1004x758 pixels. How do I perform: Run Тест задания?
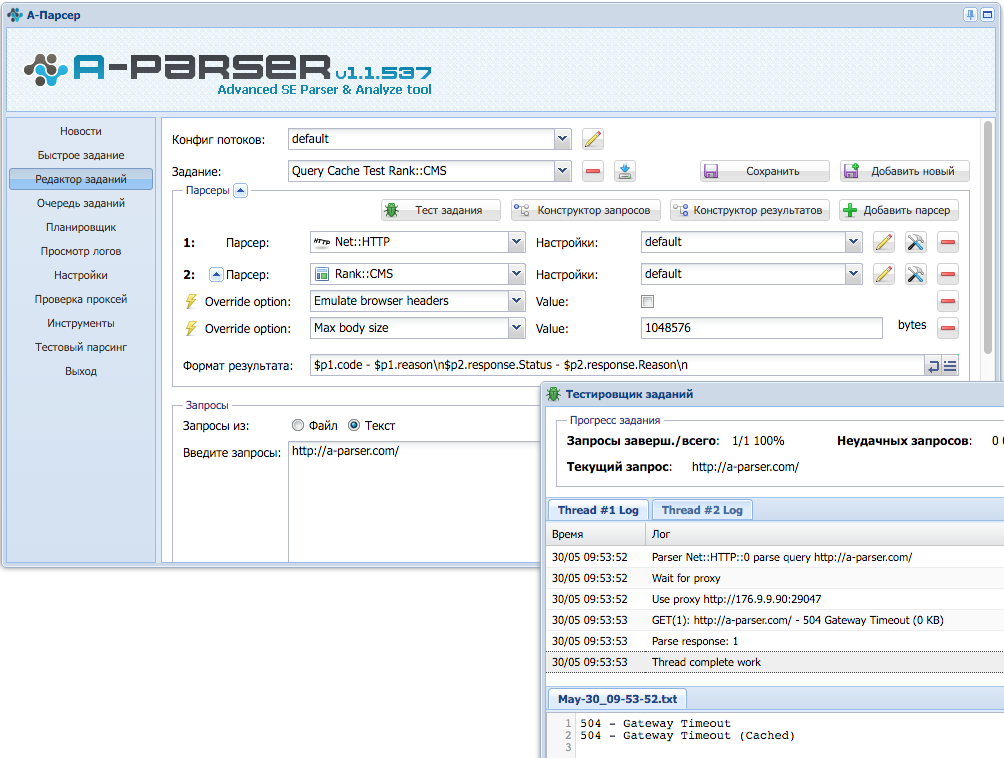[x=441, y=210]
